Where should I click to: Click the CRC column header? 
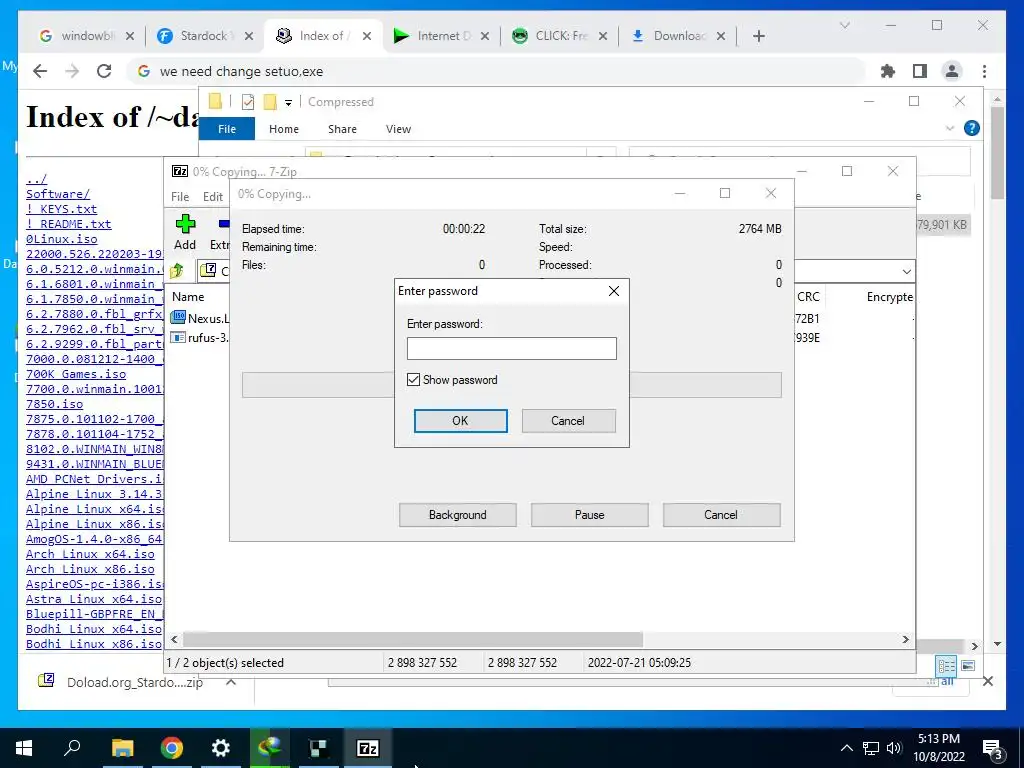pos(808,296)
